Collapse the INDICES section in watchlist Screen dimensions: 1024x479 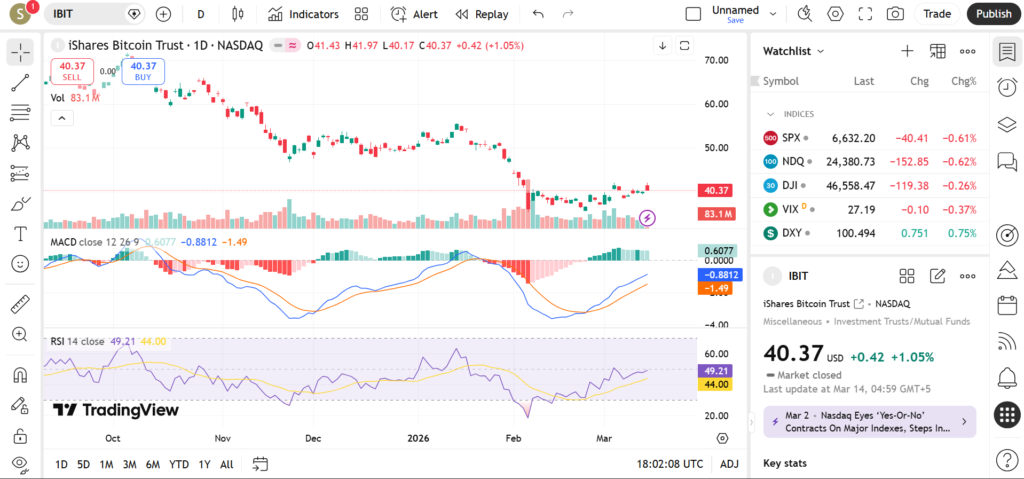click(771, 114)
